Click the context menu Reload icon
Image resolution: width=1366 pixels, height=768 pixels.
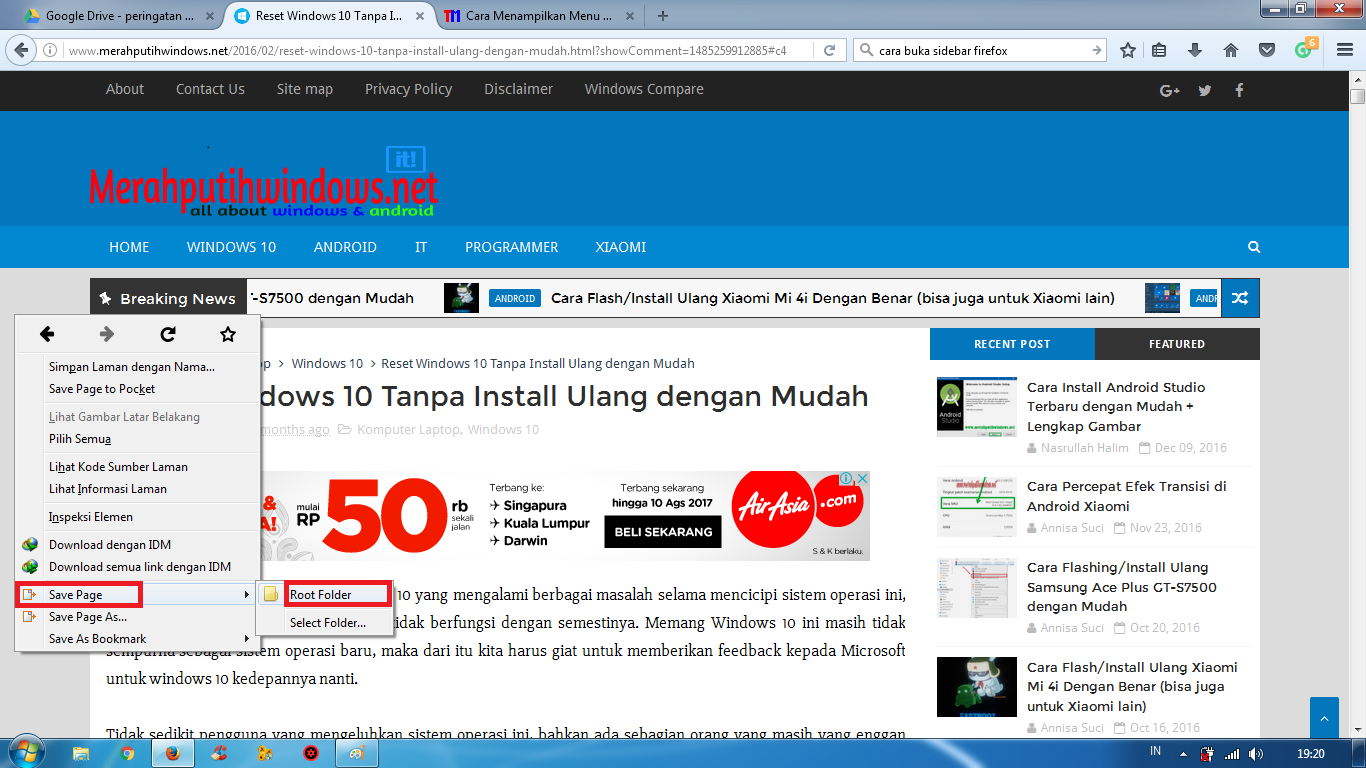click(168, 334)
